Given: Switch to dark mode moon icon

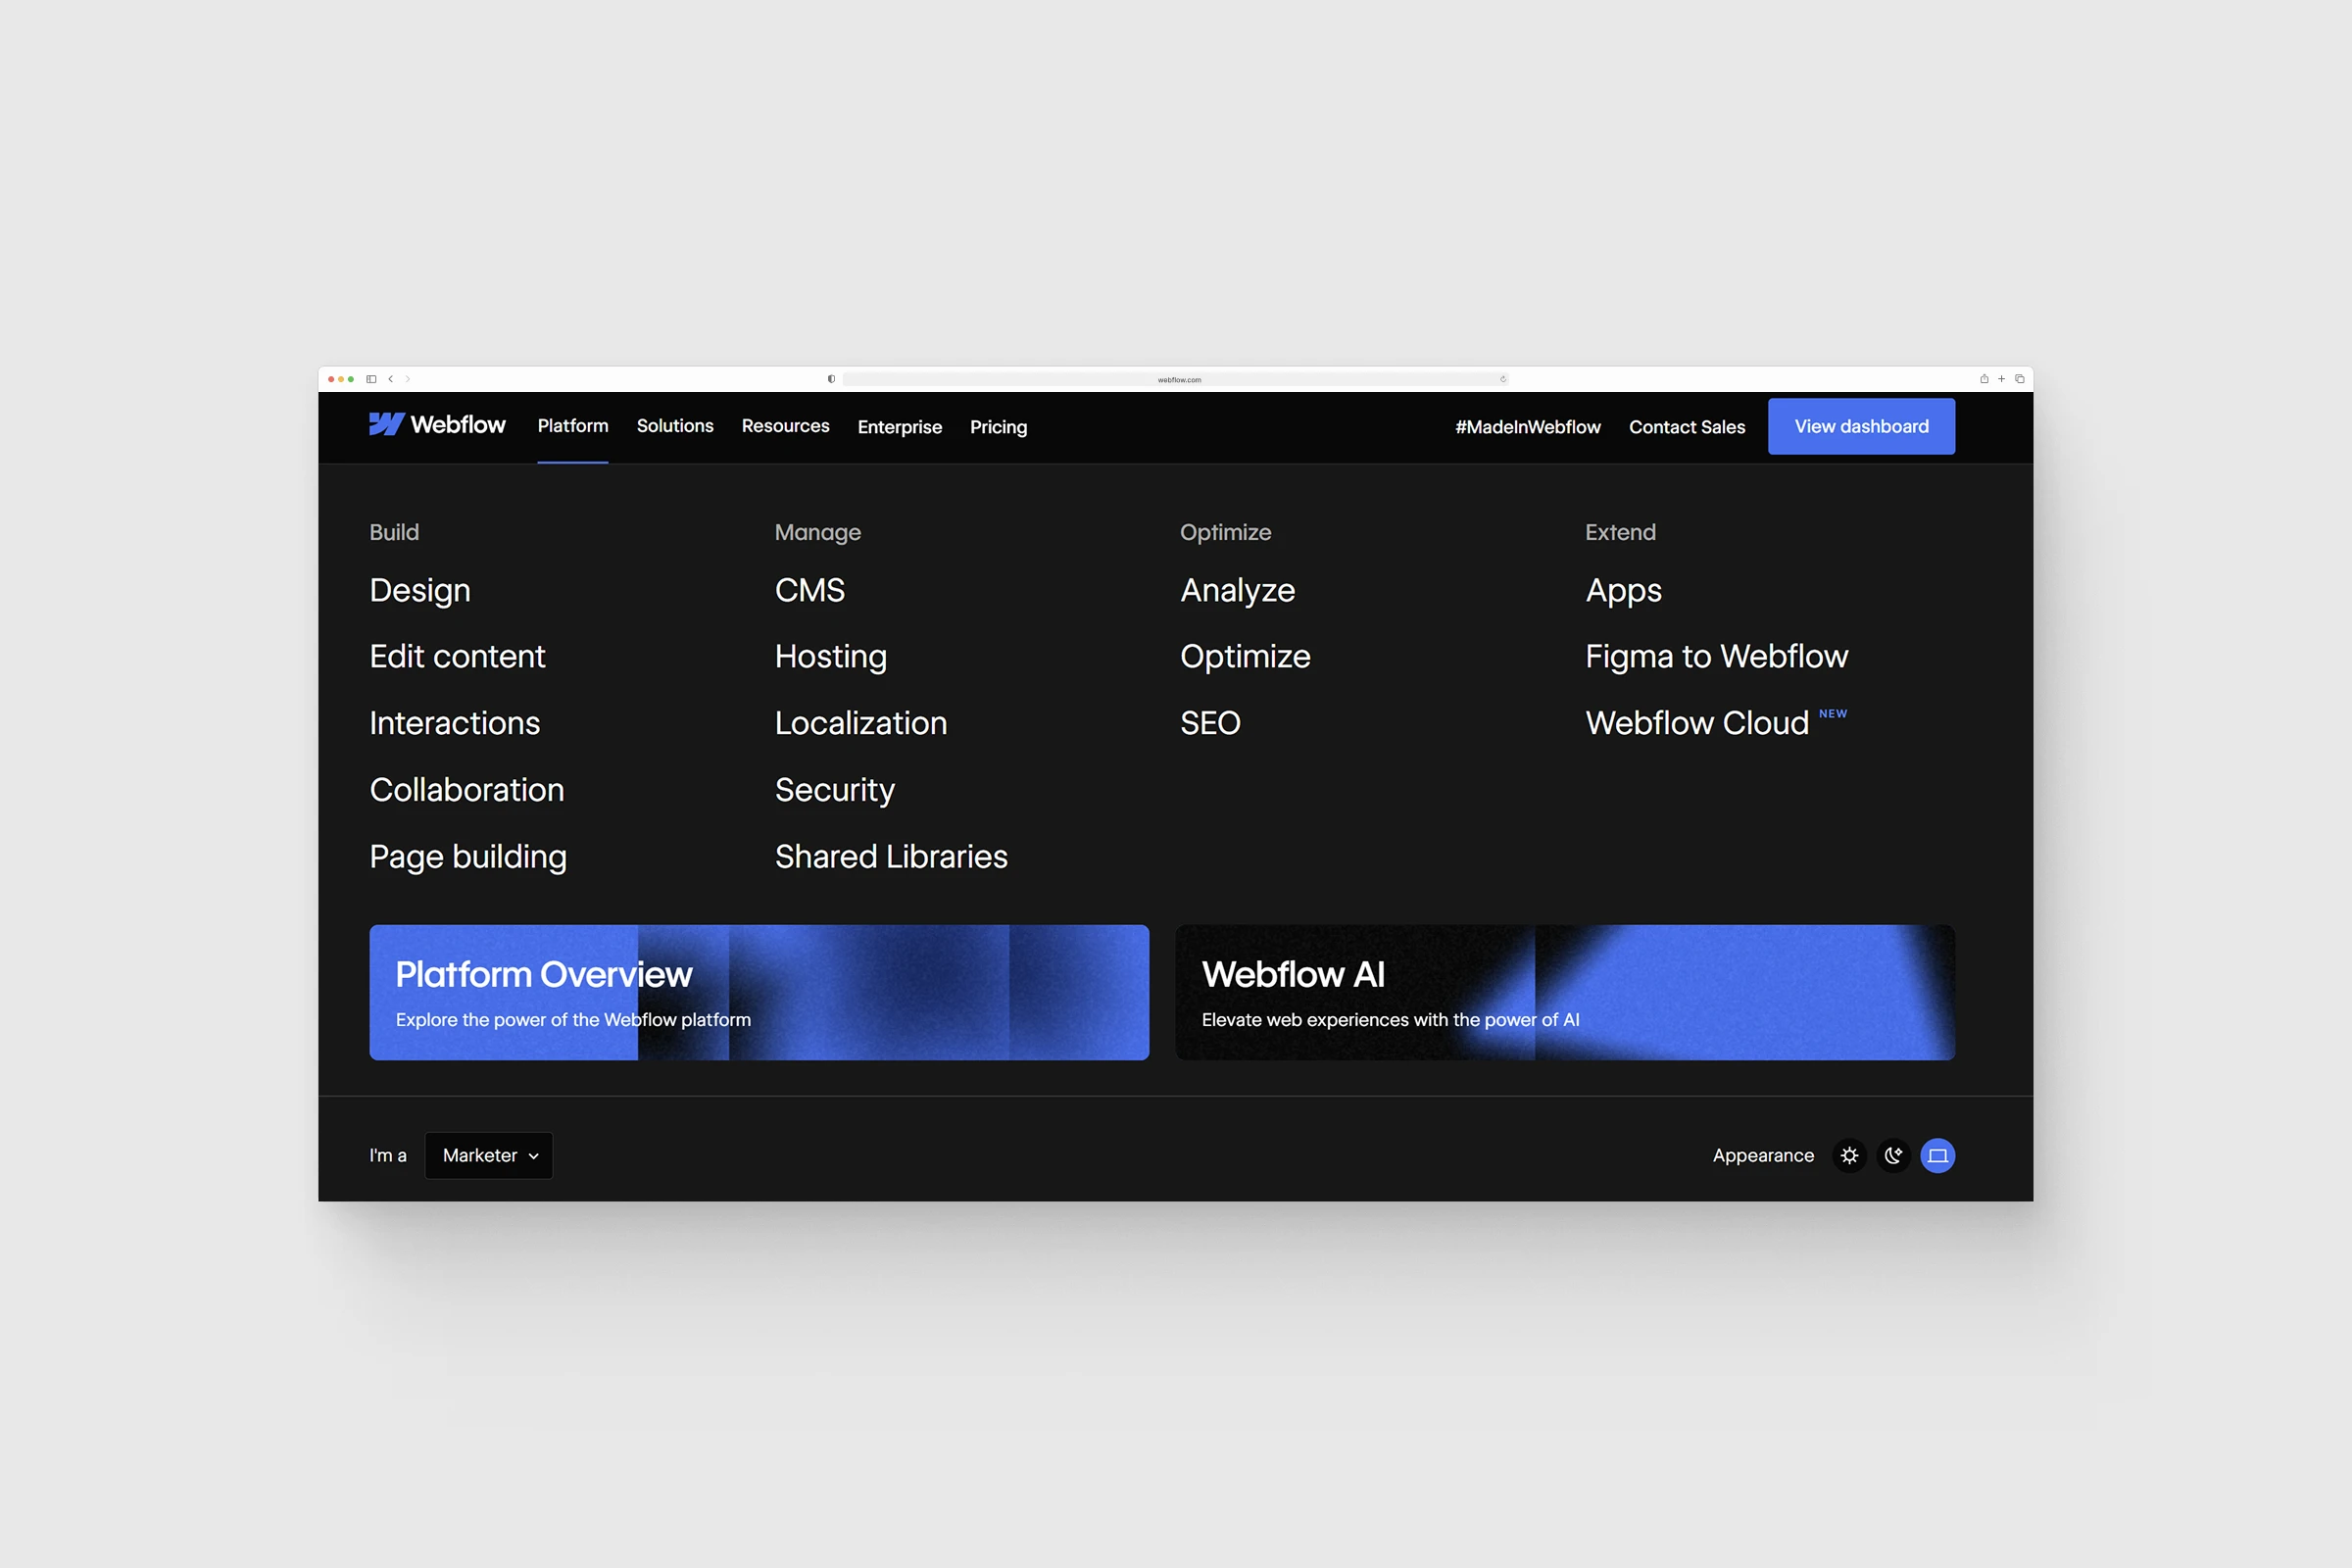Looking at the screenshot, I should [1893, 1156].
